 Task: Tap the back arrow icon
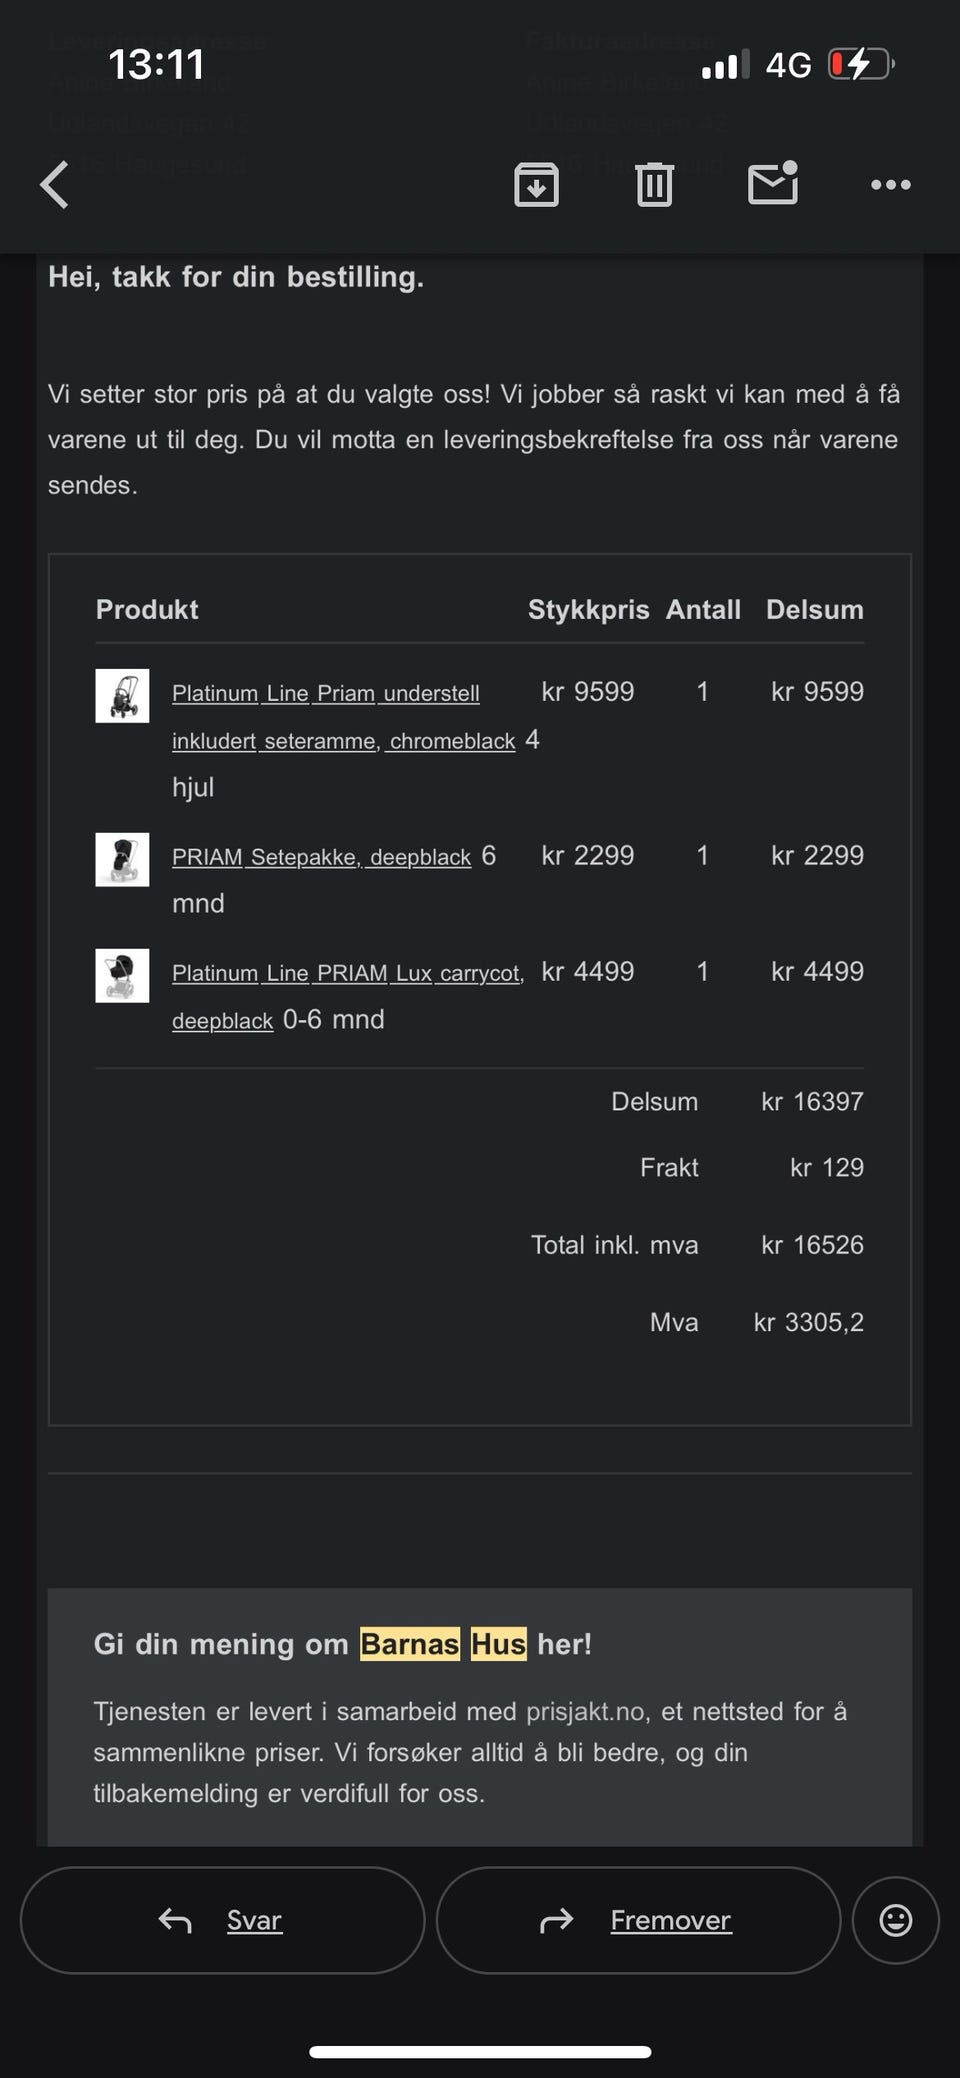[x=55, y=185]
